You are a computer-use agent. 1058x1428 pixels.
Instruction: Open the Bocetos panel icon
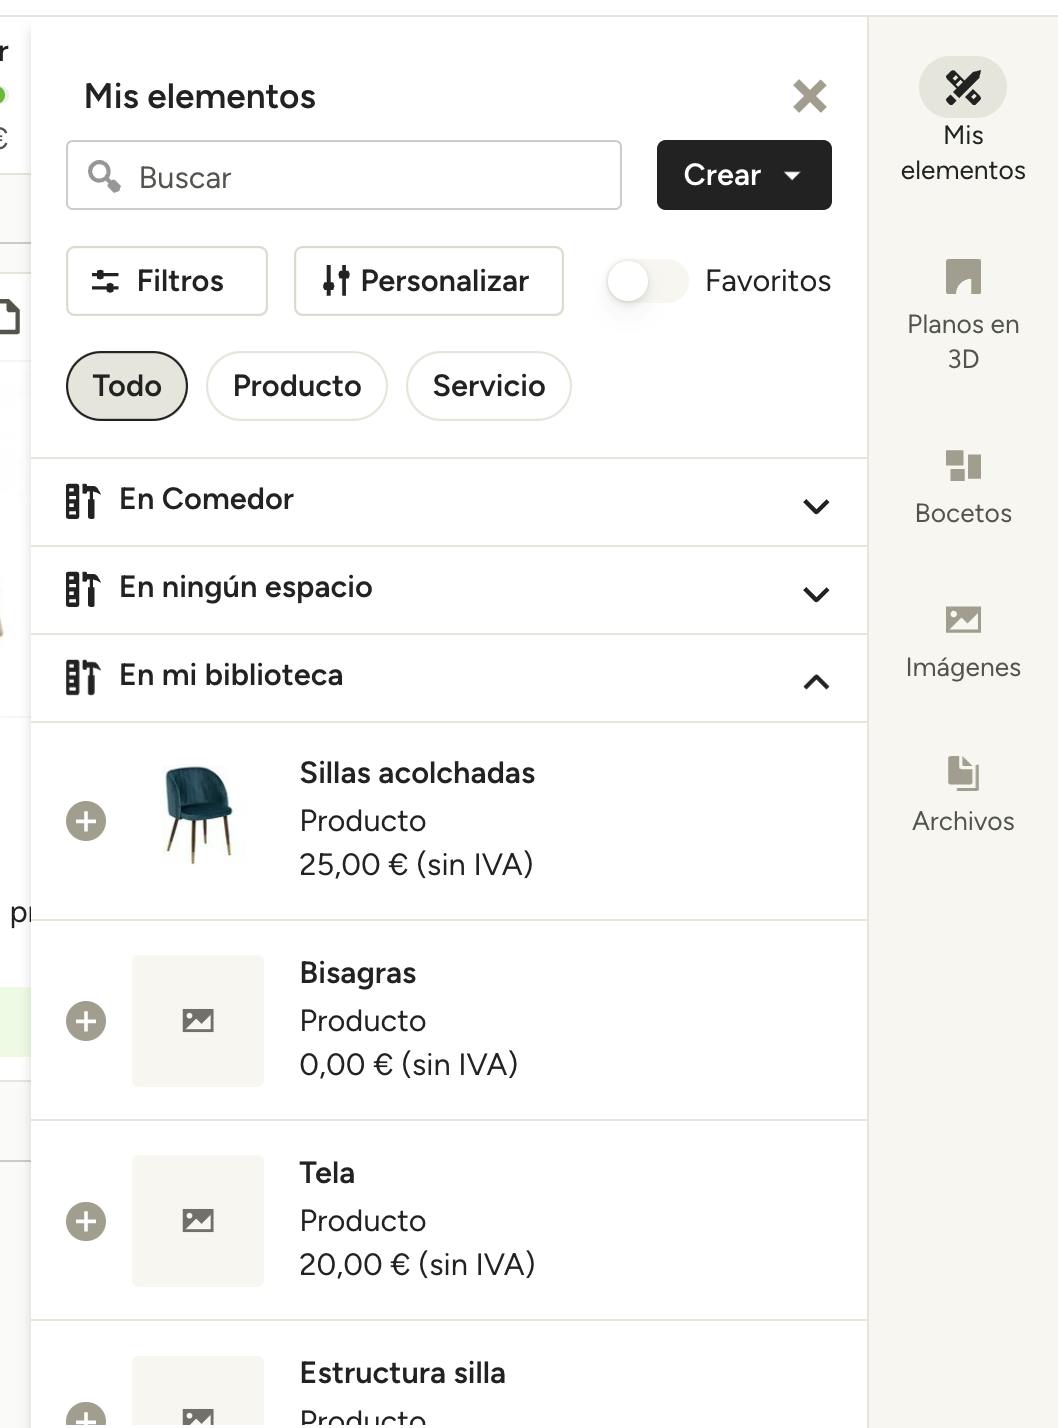pos(962,466)
